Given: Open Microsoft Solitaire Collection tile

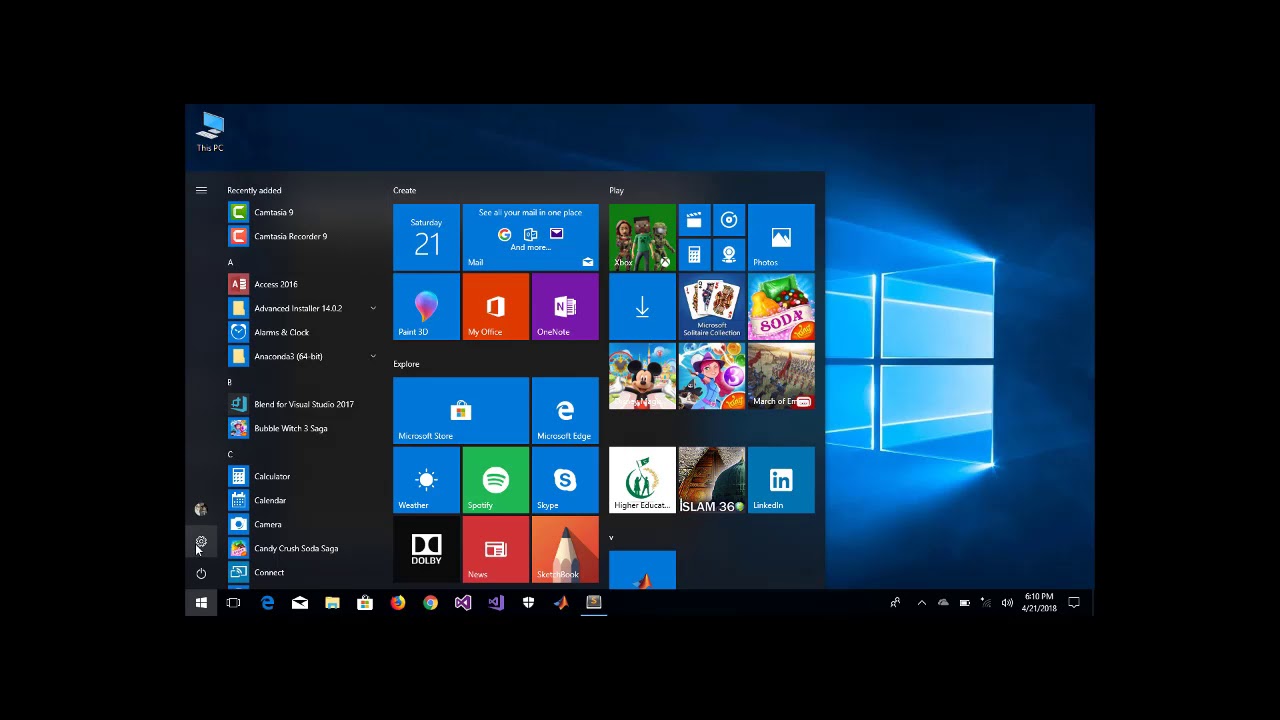Looking at the screenshot, I should click(x=712, y=307).
